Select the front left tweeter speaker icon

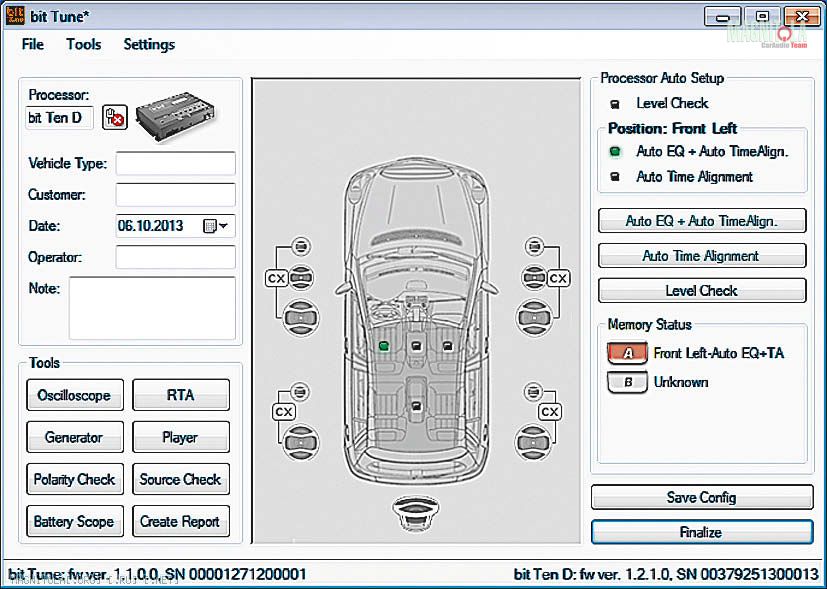pos(301,246)
